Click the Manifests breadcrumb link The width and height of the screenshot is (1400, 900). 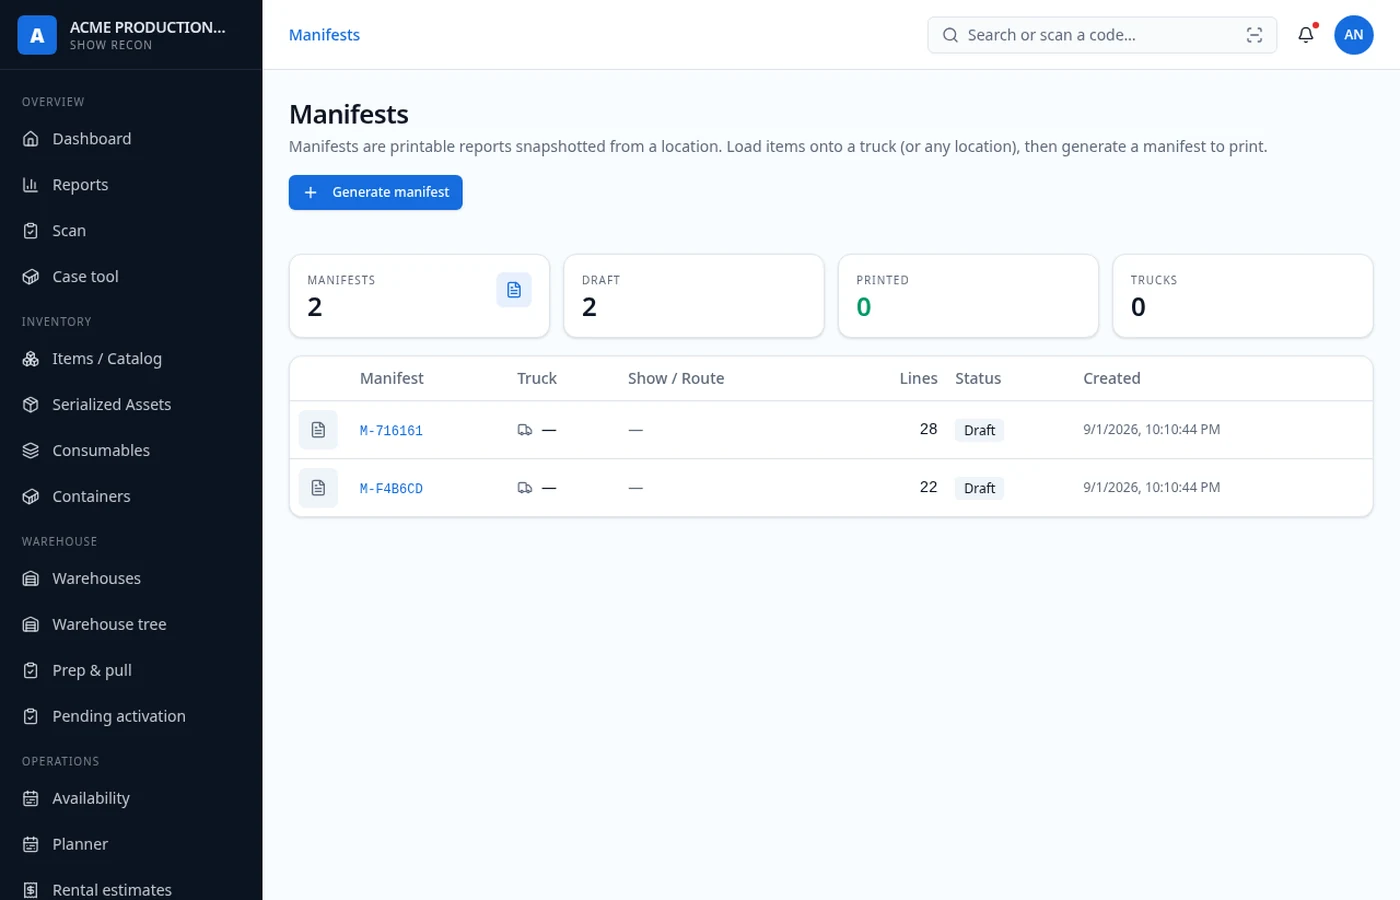tap(324, 35)
